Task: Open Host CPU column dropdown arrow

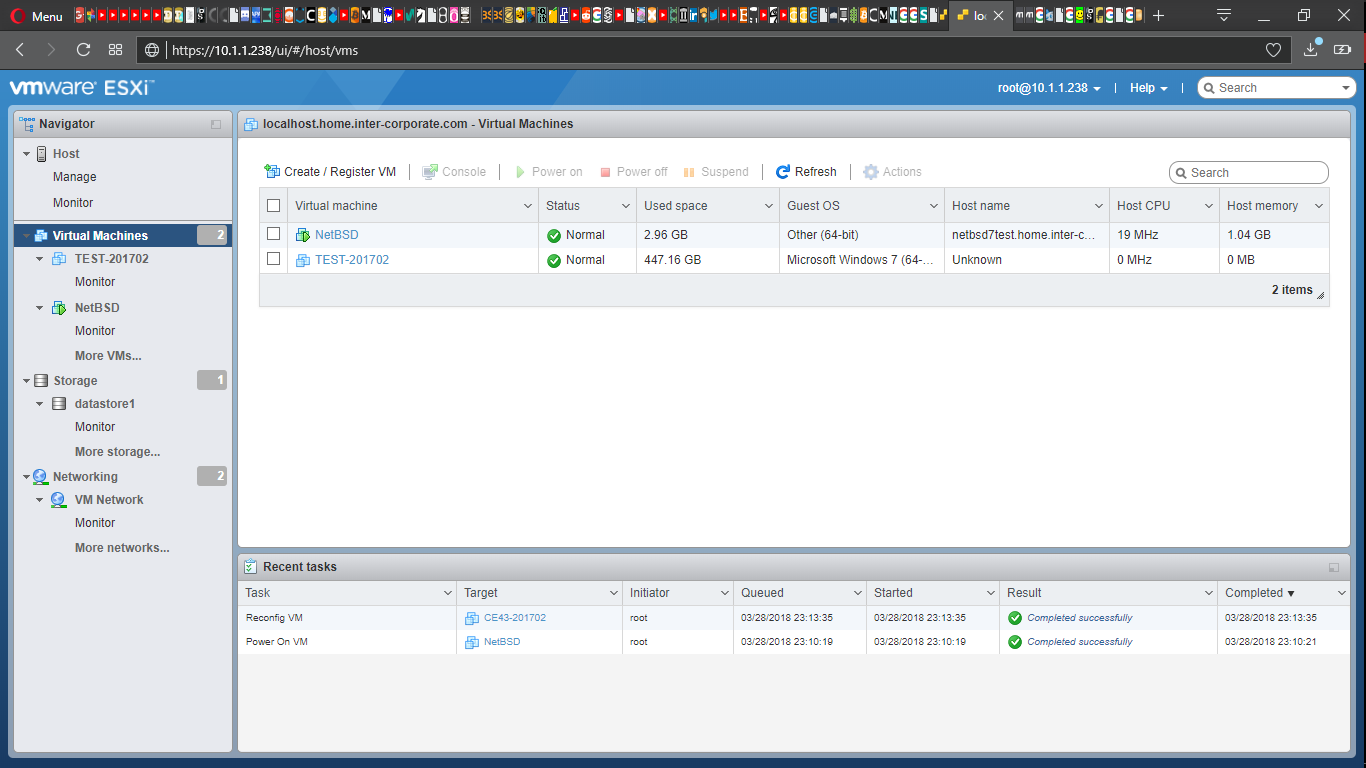Action: [1208, 206]
